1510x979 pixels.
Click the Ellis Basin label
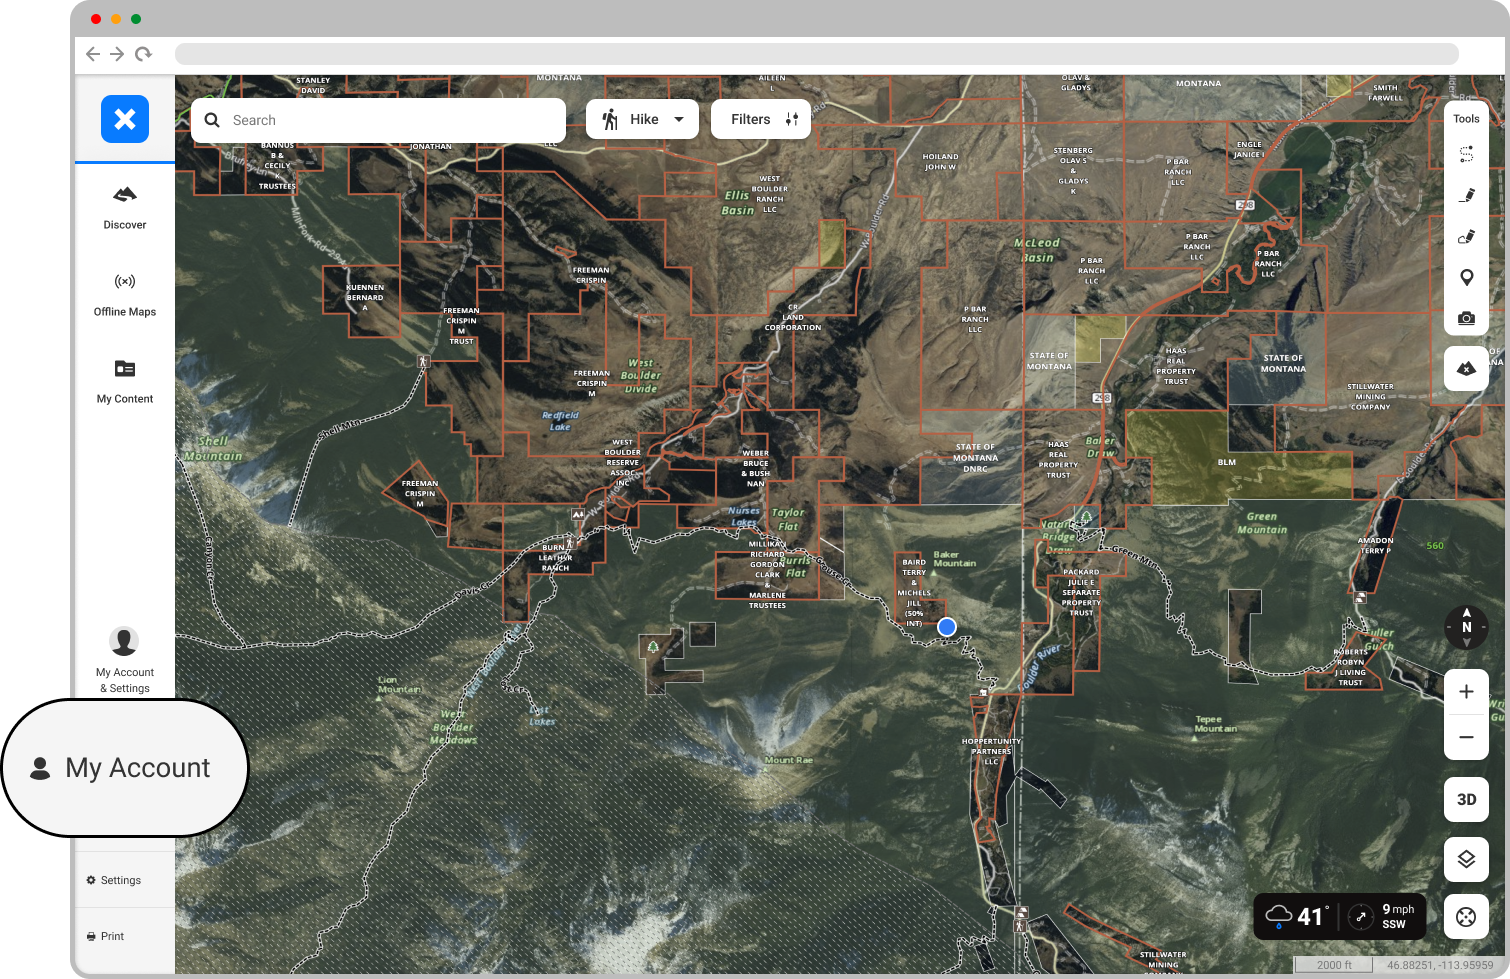pyautogui.click(x=738, y=203)
